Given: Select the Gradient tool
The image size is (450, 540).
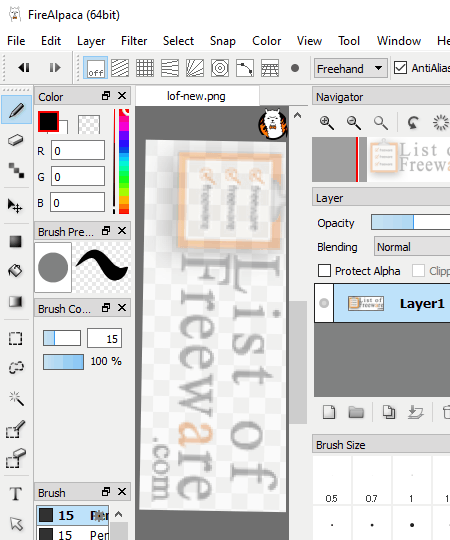Looking at the screenshot, I should (x=15, y=302).
